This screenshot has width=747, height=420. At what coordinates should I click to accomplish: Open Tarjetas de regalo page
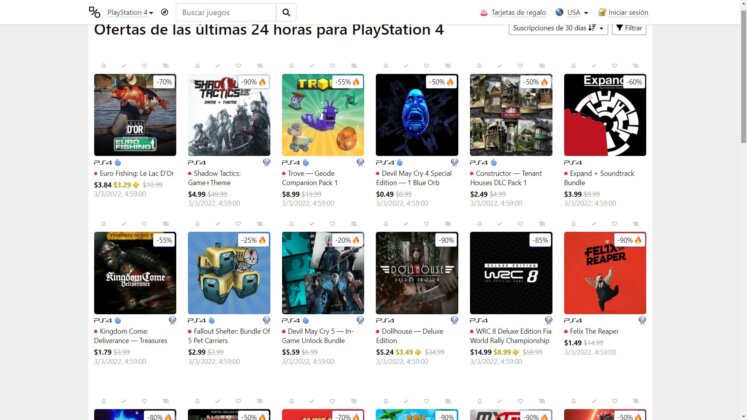(513, 12)
